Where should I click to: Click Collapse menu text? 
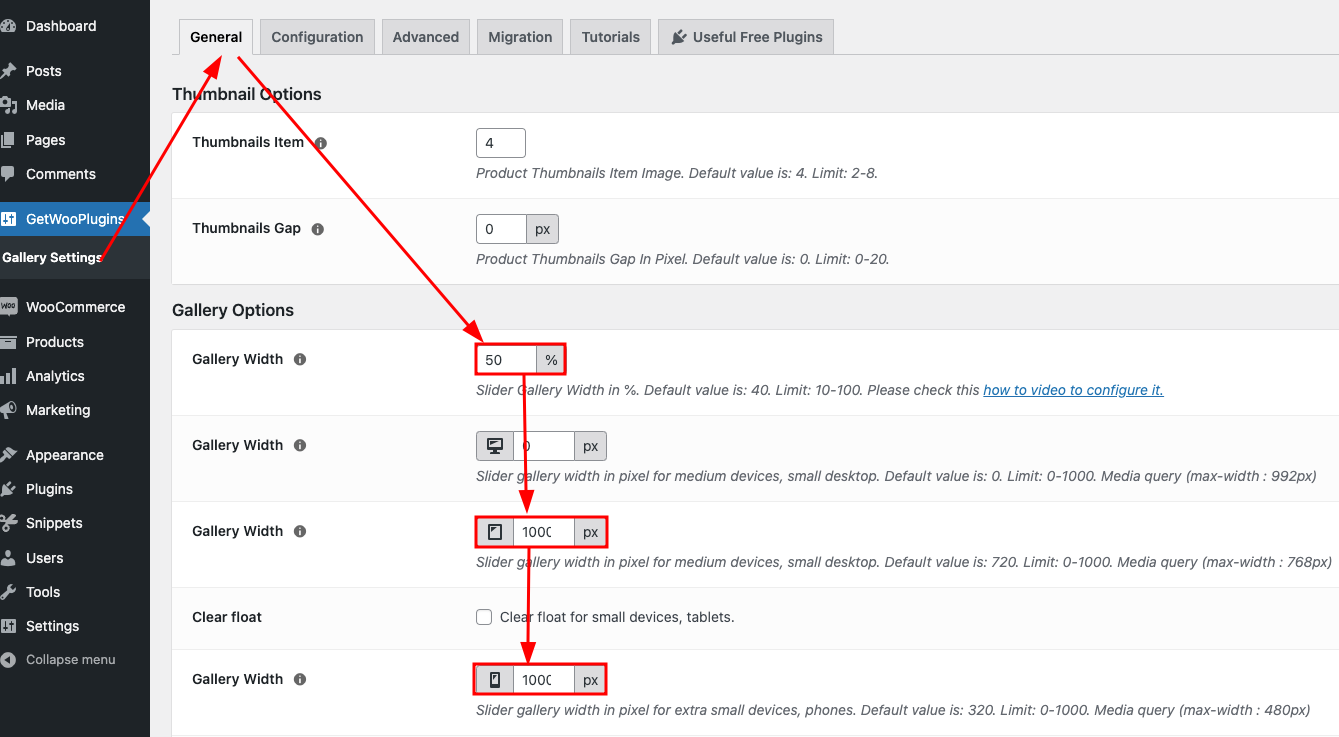pos(71,660)
